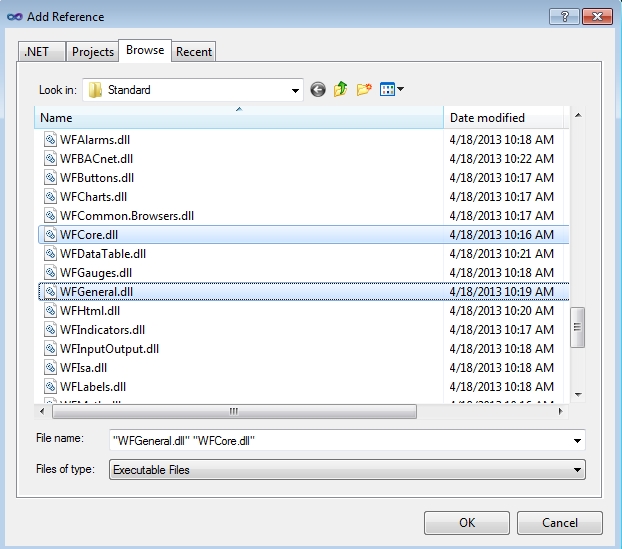
Task: Open the Recent tab
Action: coord(194,52)
